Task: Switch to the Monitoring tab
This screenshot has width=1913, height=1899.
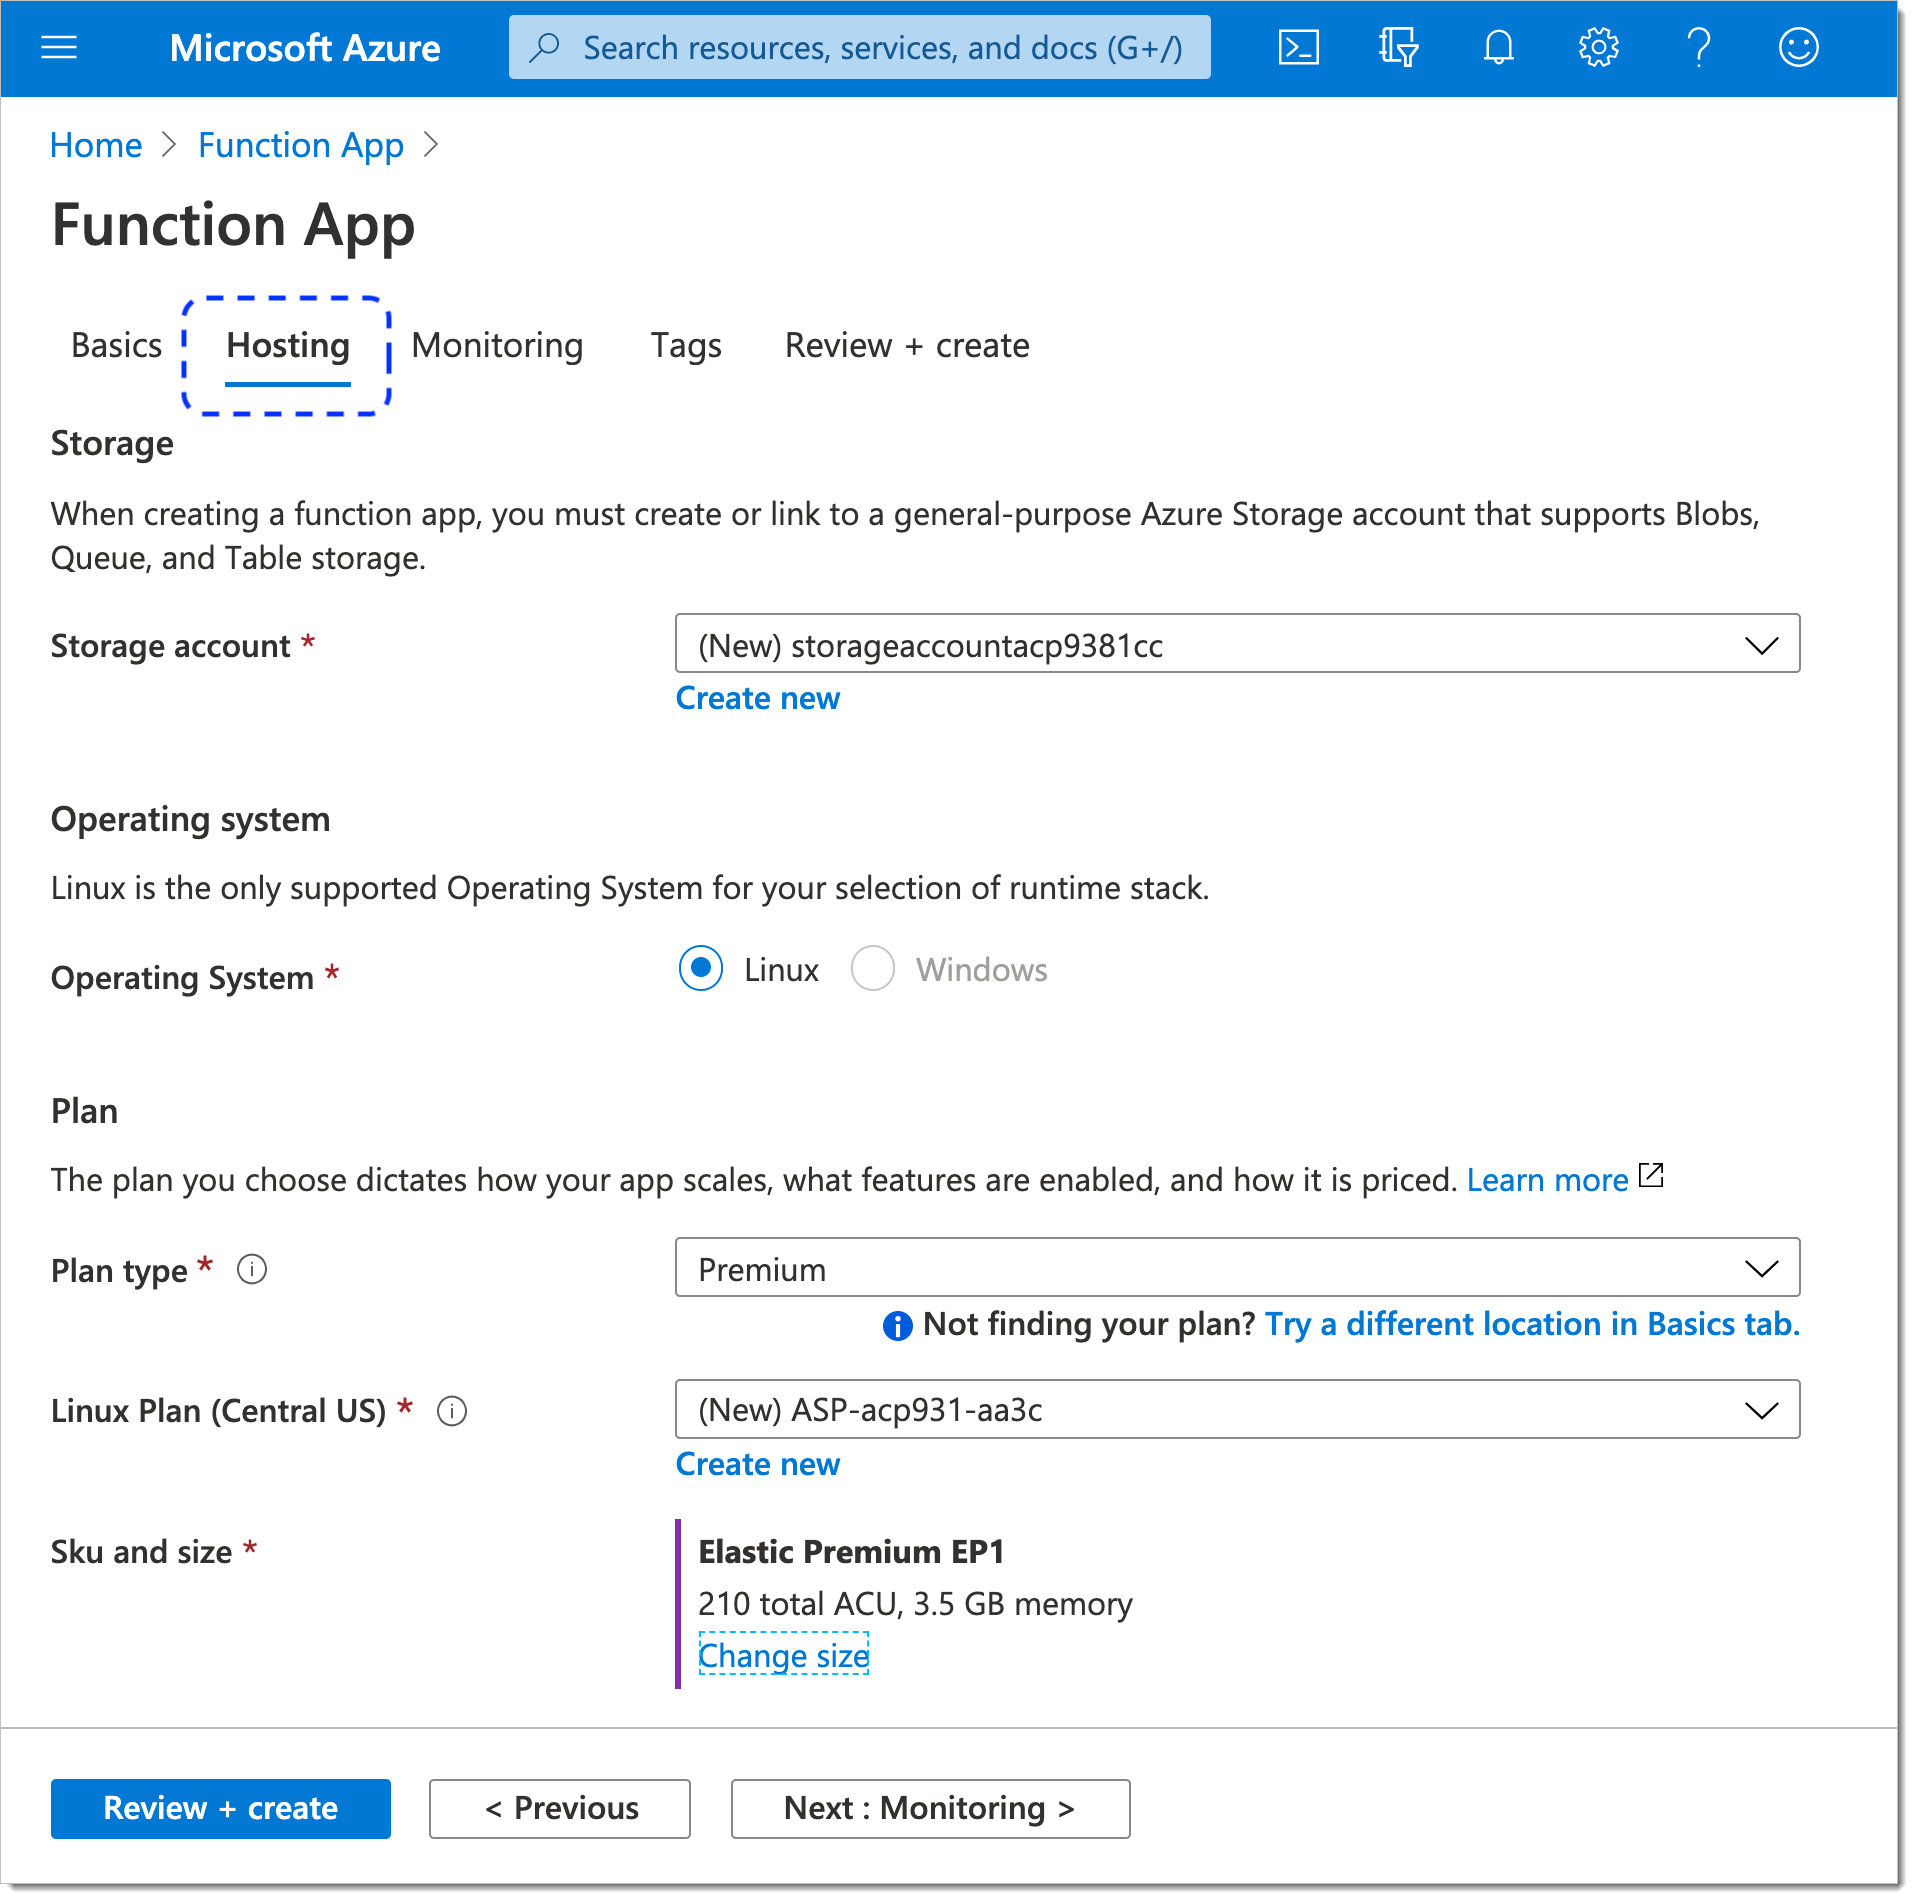Action: click(x=497, y=346)
